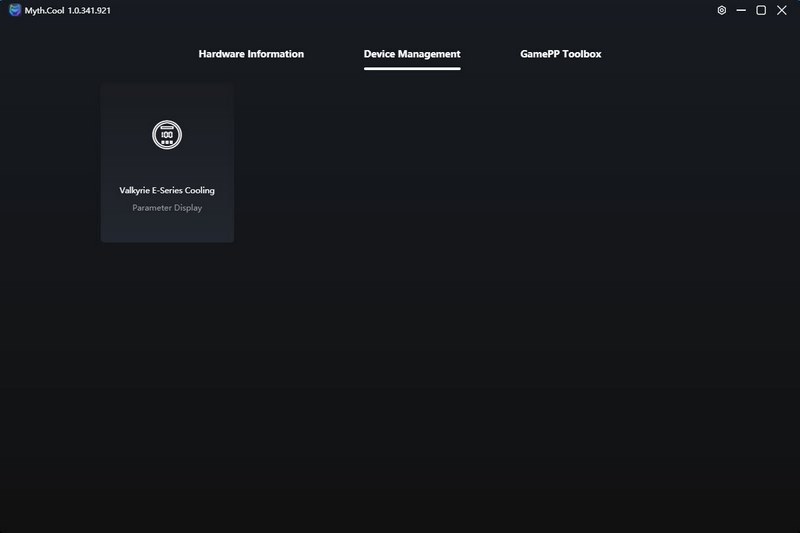
Task: Switch to the GamePP Toolbox tab
Action: 561,54
